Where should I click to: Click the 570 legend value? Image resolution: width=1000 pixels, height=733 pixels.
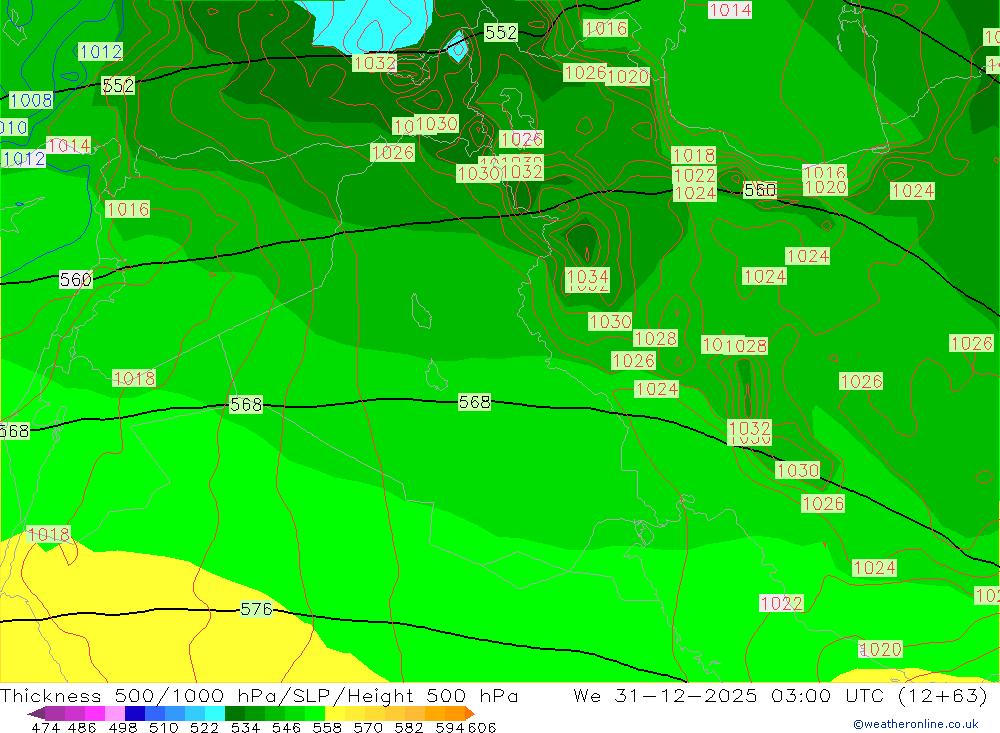[367, 727]
